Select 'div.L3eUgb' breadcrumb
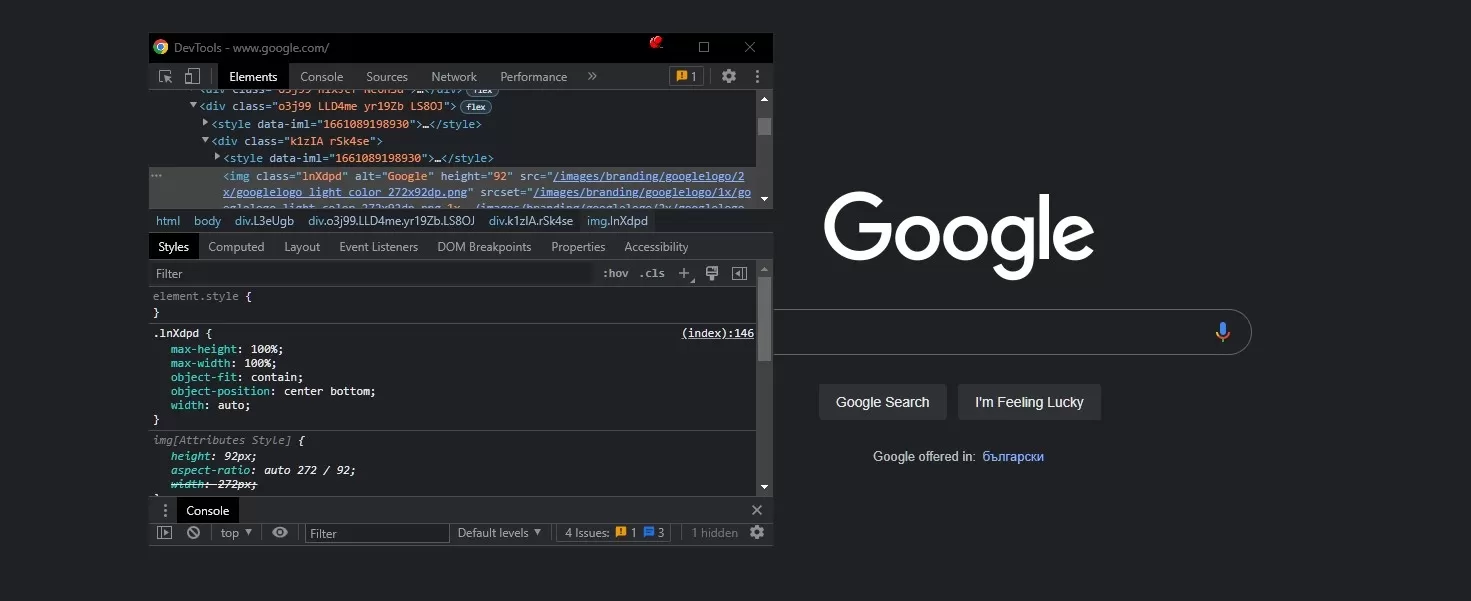The height and width of the screenshot is (601, 1471). [264, 221]
